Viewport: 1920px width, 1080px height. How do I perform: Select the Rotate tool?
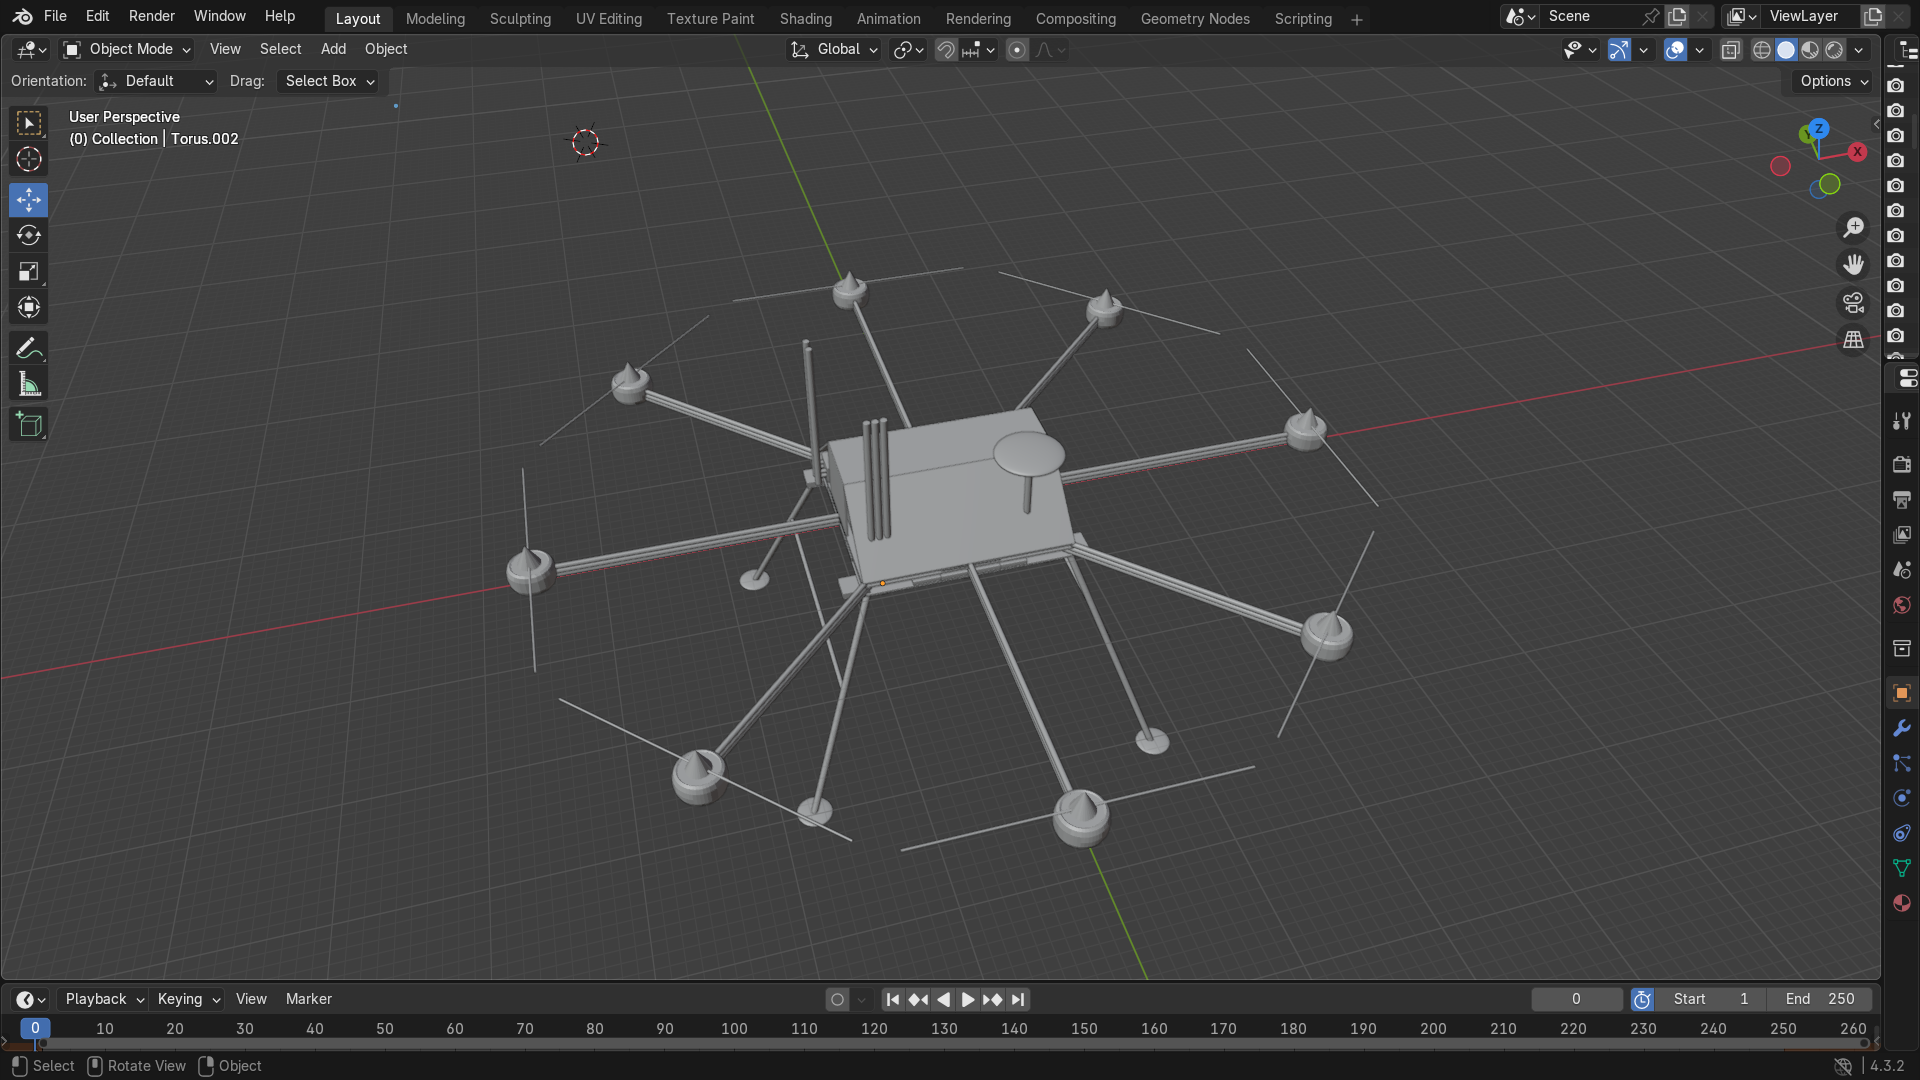(28, 236)
